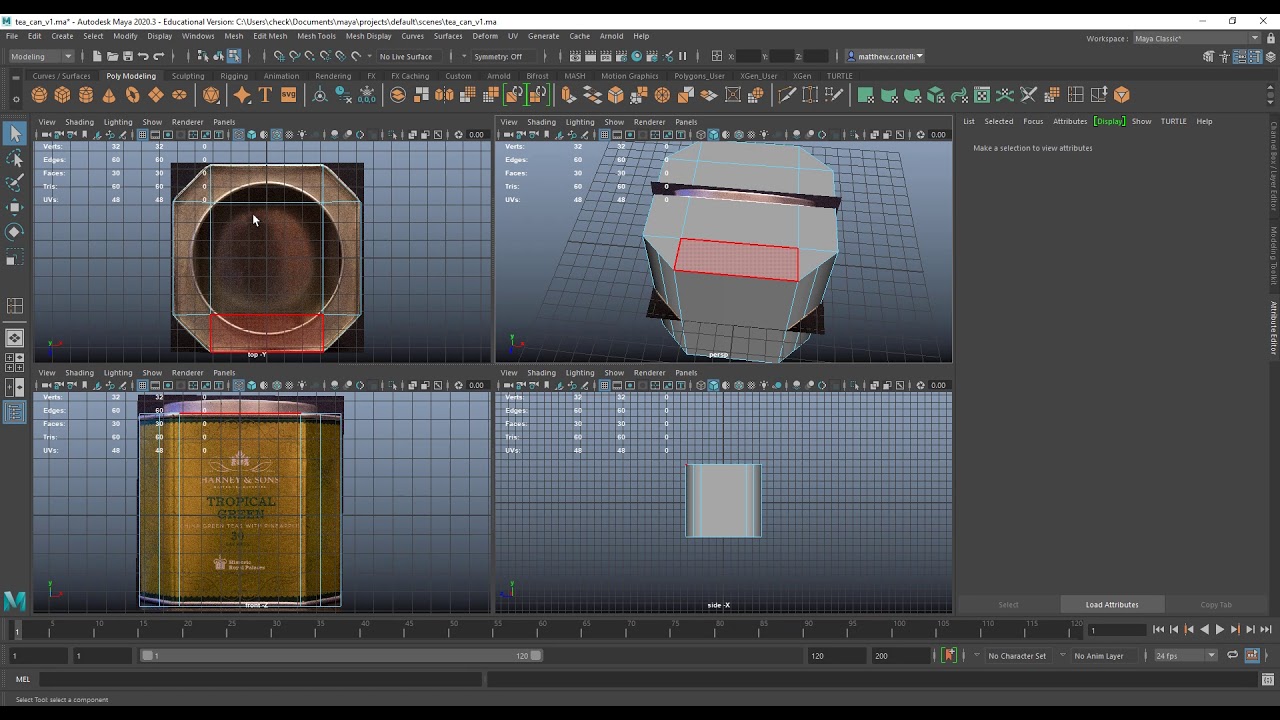Screen dimensions: 1280x720
Task: Click the Redo arrow icon
Action: (x=158, y=56)
